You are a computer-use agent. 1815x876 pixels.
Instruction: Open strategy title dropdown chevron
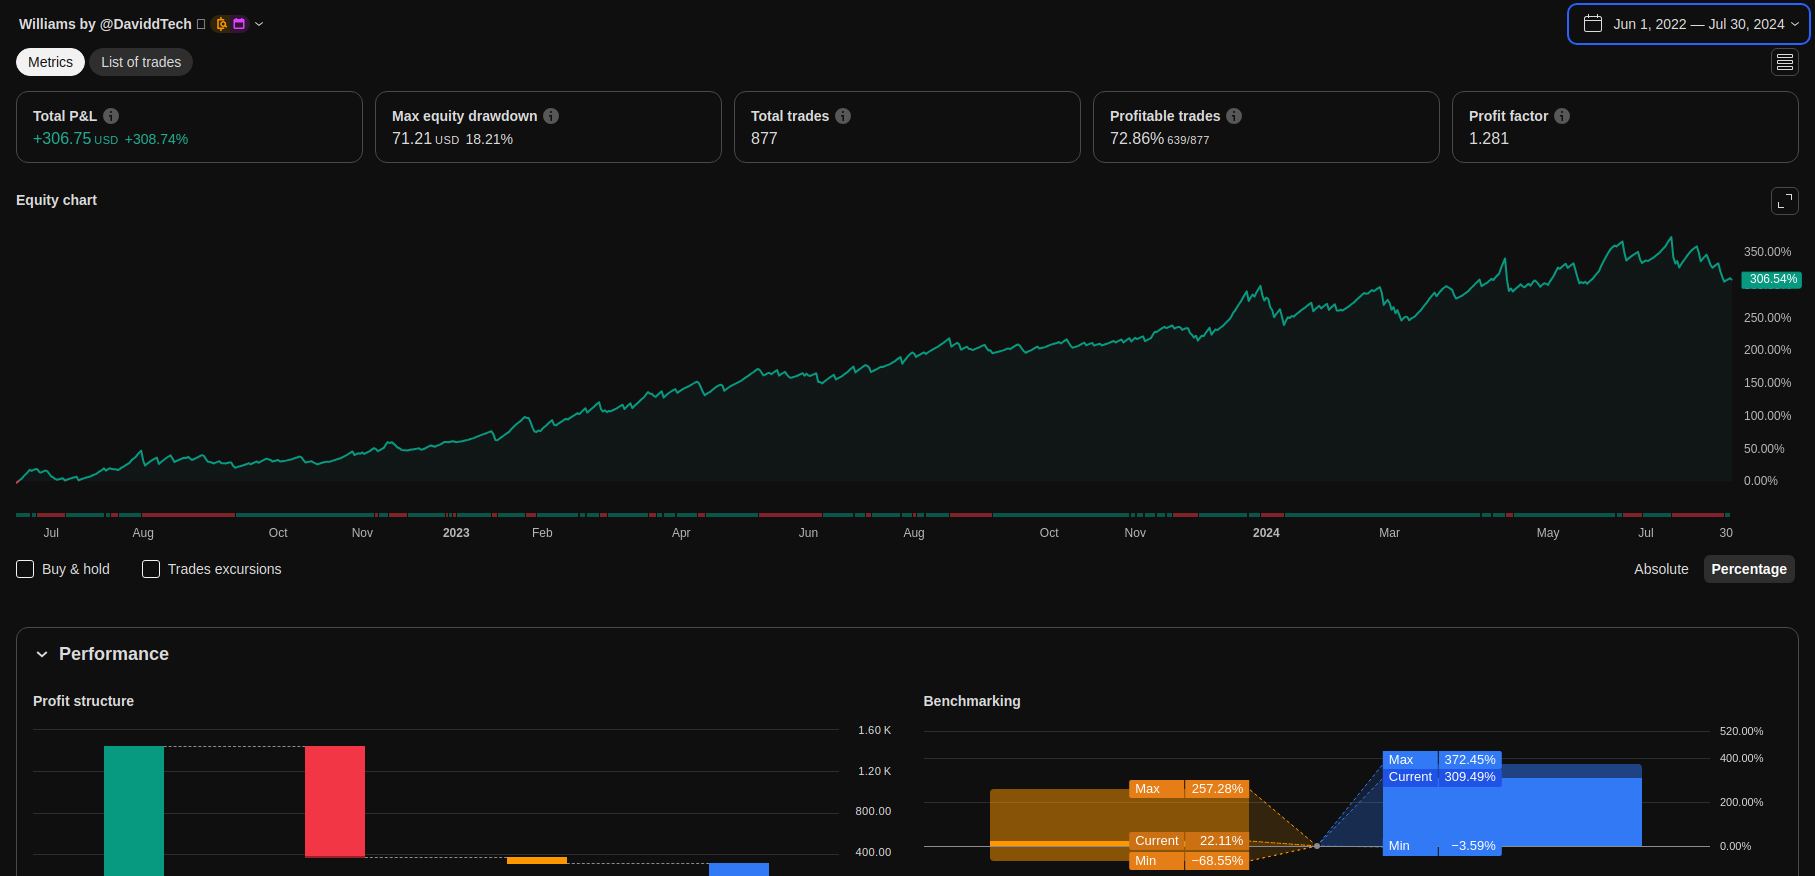point(259,24)
